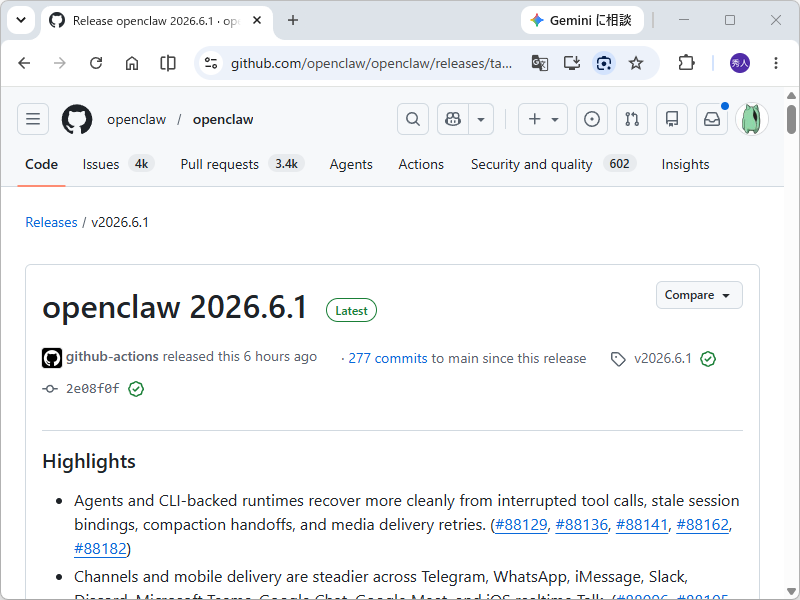This screenshot has width=800, height=600.
Task: Switch to the Issues tab
Action: pyautogui.click(x=118, y=164)
